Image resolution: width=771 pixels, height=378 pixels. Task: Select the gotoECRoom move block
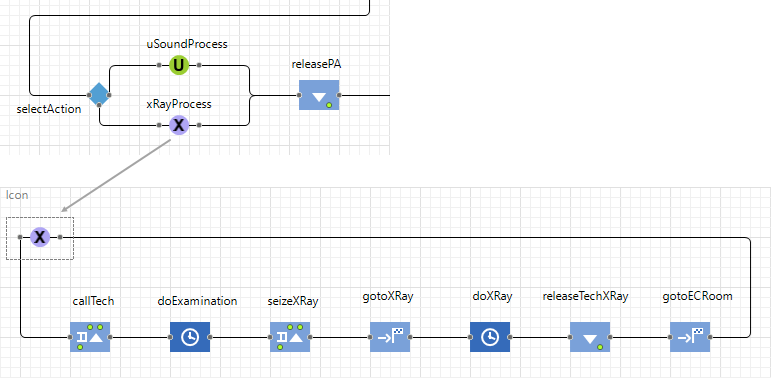coord(690,337)
